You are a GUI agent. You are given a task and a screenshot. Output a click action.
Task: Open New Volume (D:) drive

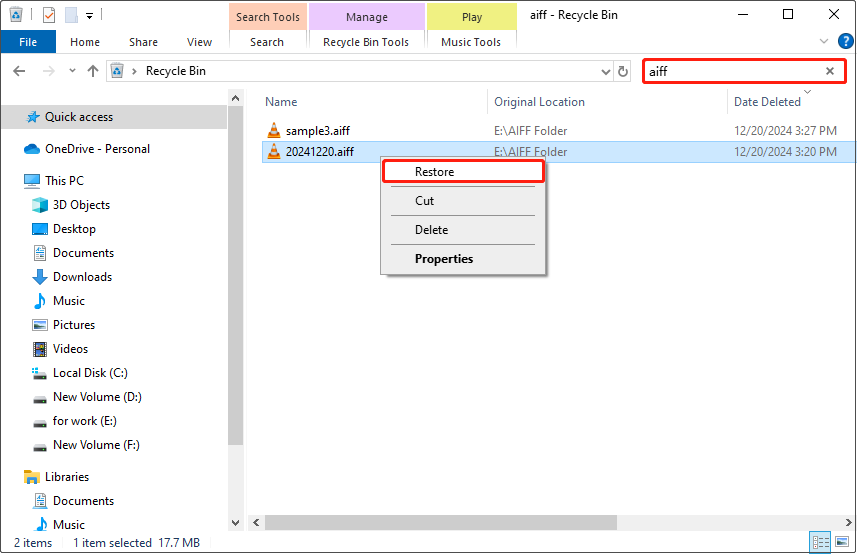[97, 397]
